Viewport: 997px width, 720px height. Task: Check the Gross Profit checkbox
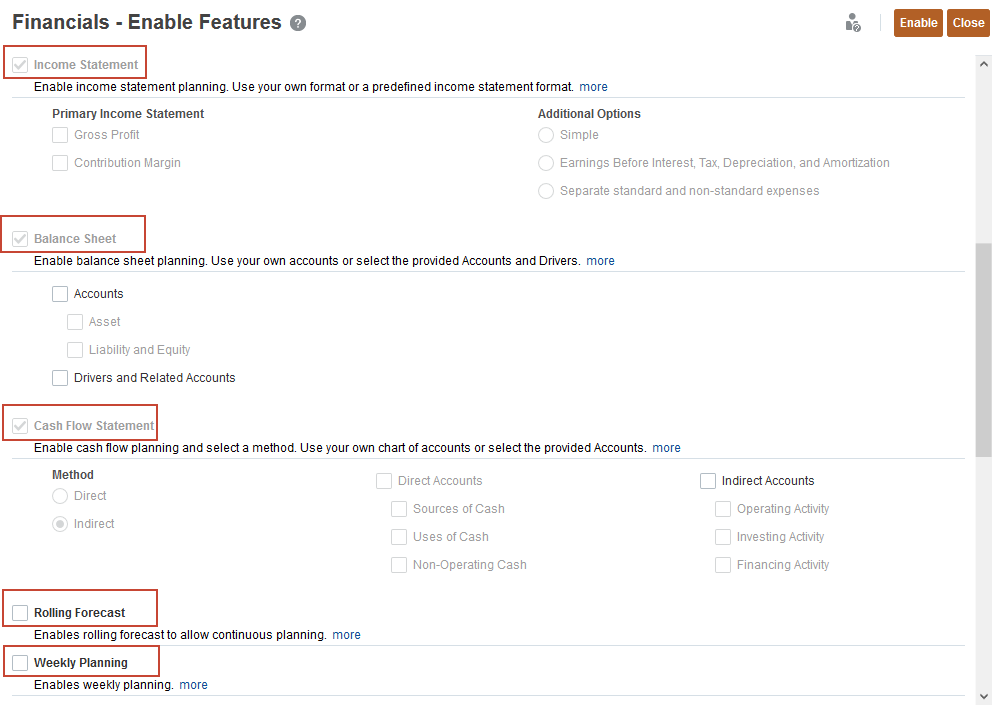pos(60,135)
